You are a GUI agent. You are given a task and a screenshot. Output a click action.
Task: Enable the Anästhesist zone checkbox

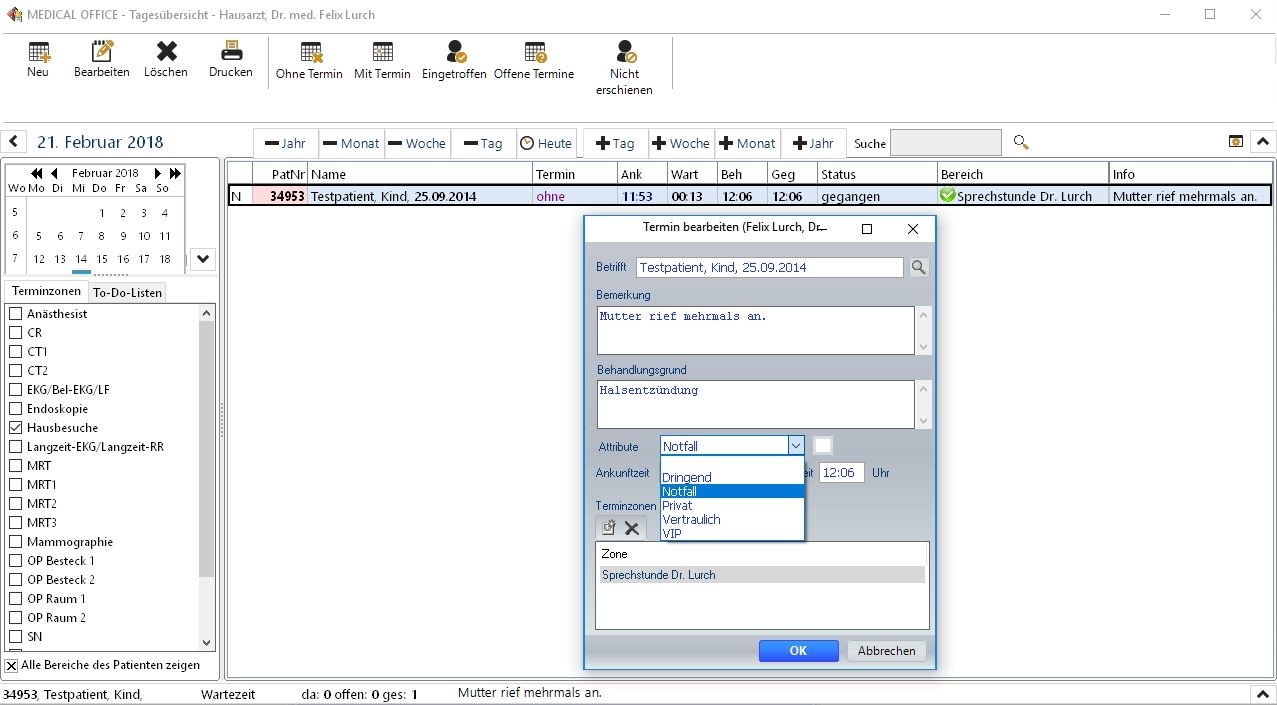pyautogui.click(x=15, y=313)
